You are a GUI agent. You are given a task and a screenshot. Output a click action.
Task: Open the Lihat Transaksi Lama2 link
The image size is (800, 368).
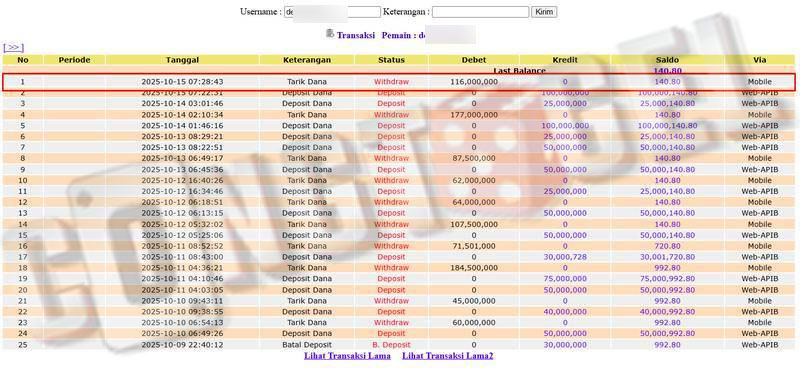click(x=447, y=356)
